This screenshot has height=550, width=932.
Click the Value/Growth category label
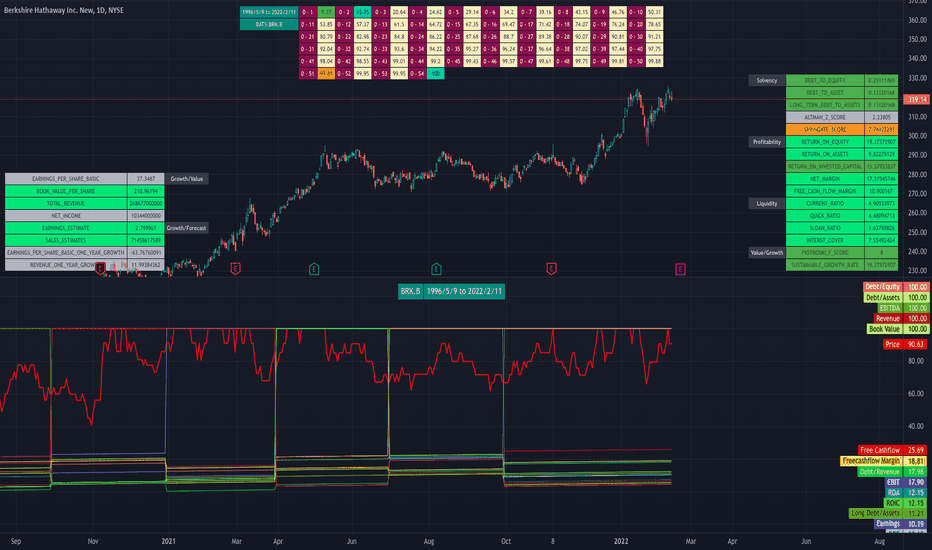767,253
